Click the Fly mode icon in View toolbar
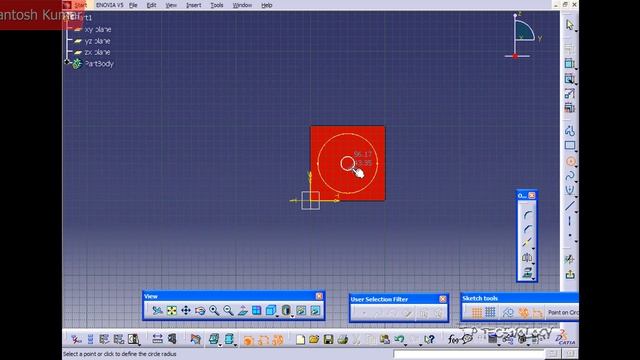Image resolution: width=640 pixels, height=360 pixels. (157, 311)
